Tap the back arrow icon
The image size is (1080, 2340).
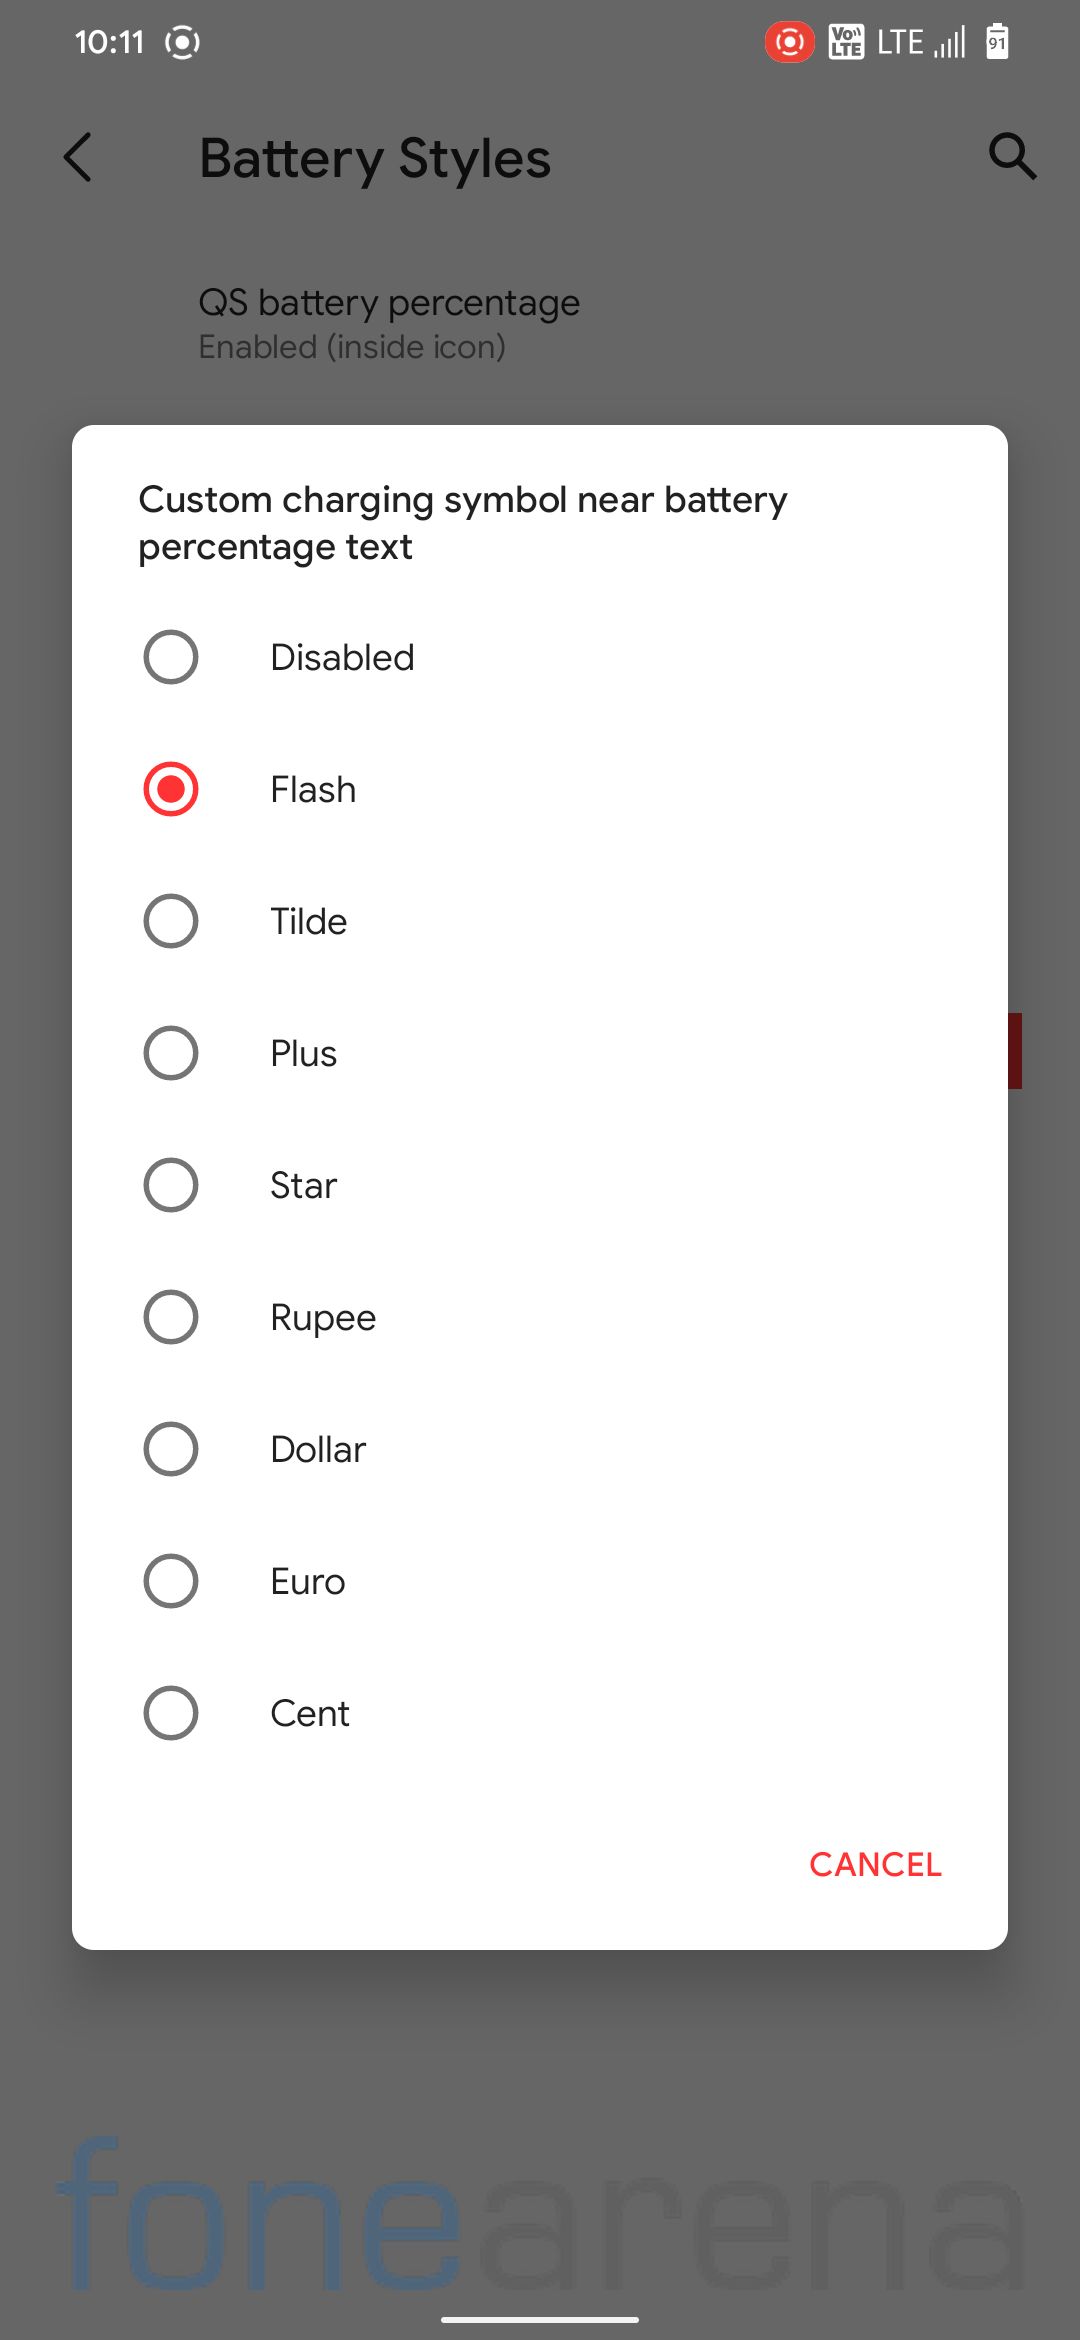point(78,157)
